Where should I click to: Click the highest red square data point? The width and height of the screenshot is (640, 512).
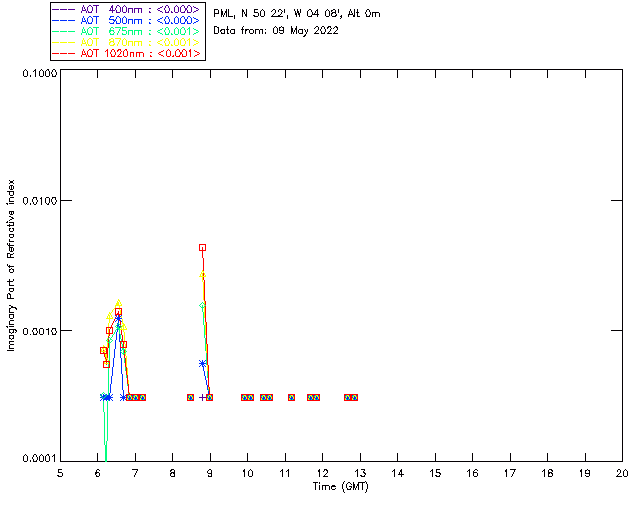202,247
